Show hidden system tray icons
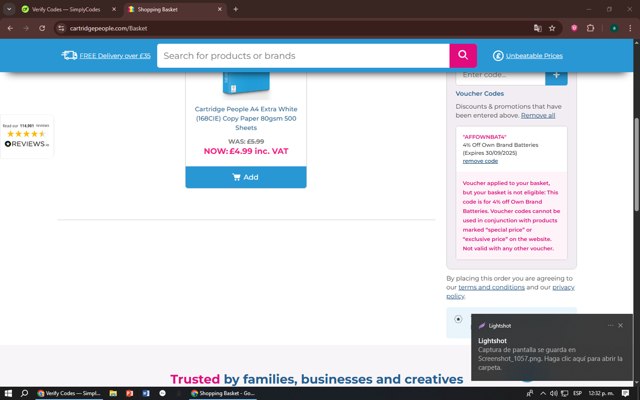 point(543,393)
